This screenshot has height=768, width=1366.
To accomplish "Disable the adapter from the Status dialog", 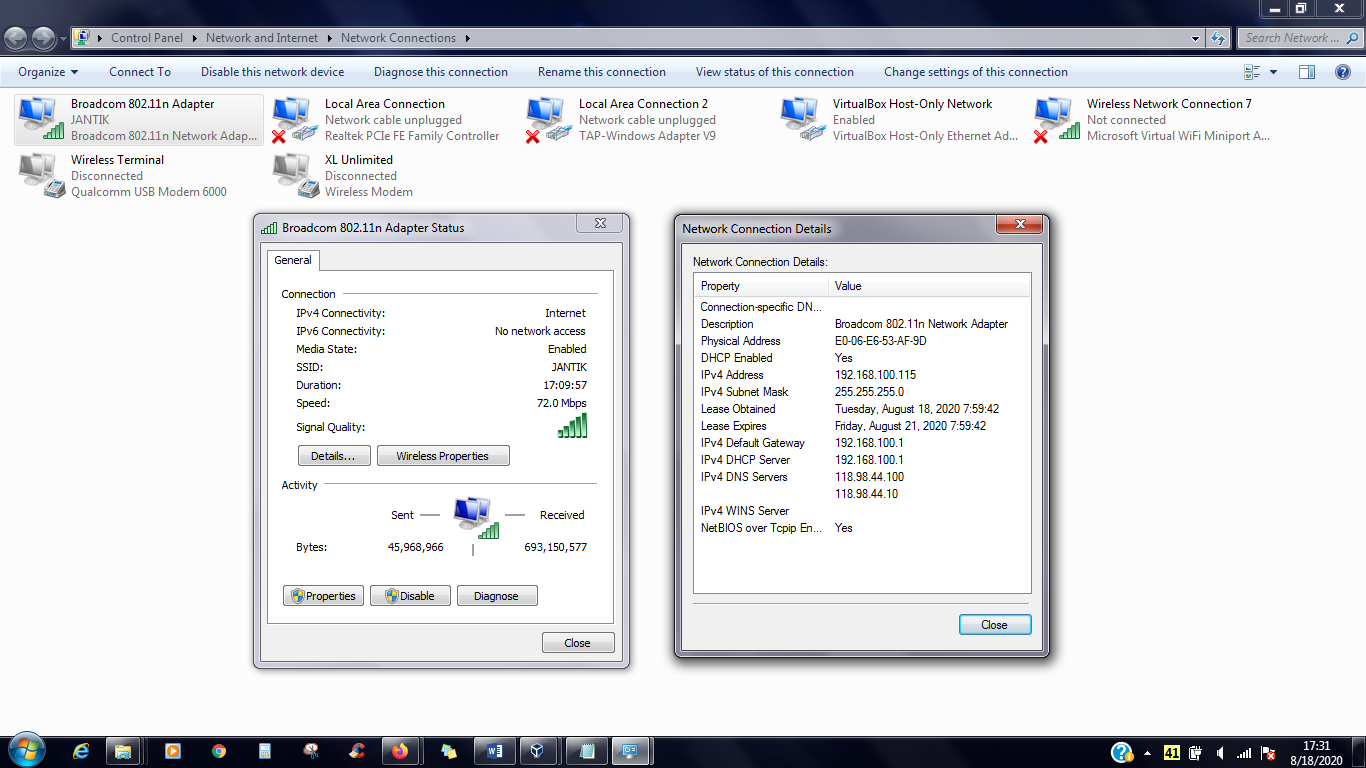I will 410,596.
